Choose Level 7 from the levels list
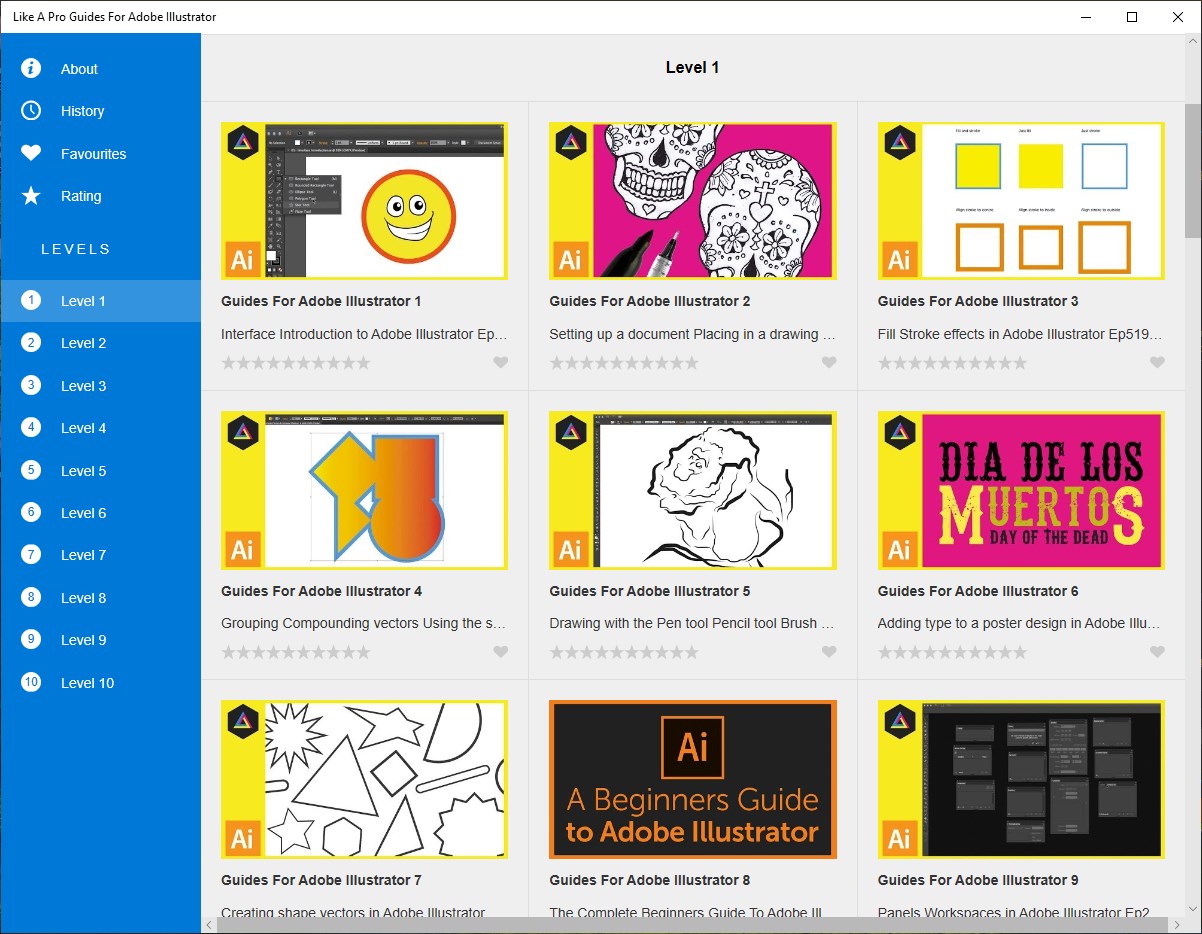Image resolution: width=1202 pixels, height=934 pixels. point(100,555)
